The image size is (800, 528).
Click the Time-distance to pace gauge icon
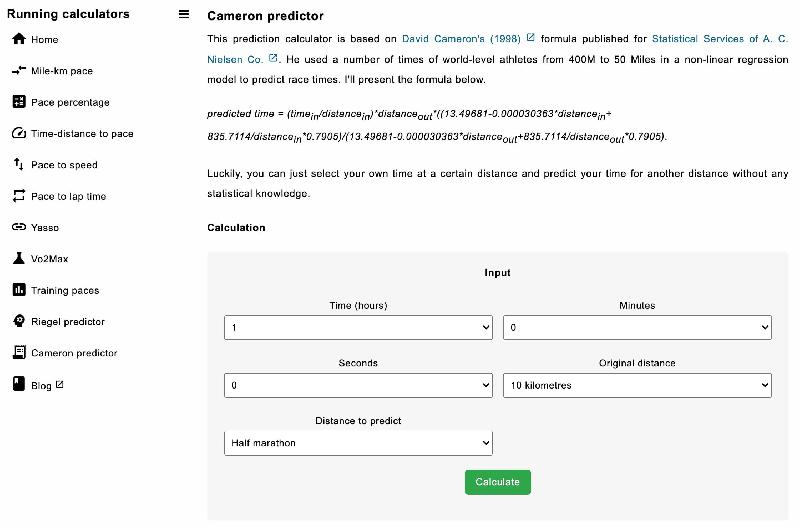click(19, 133)
